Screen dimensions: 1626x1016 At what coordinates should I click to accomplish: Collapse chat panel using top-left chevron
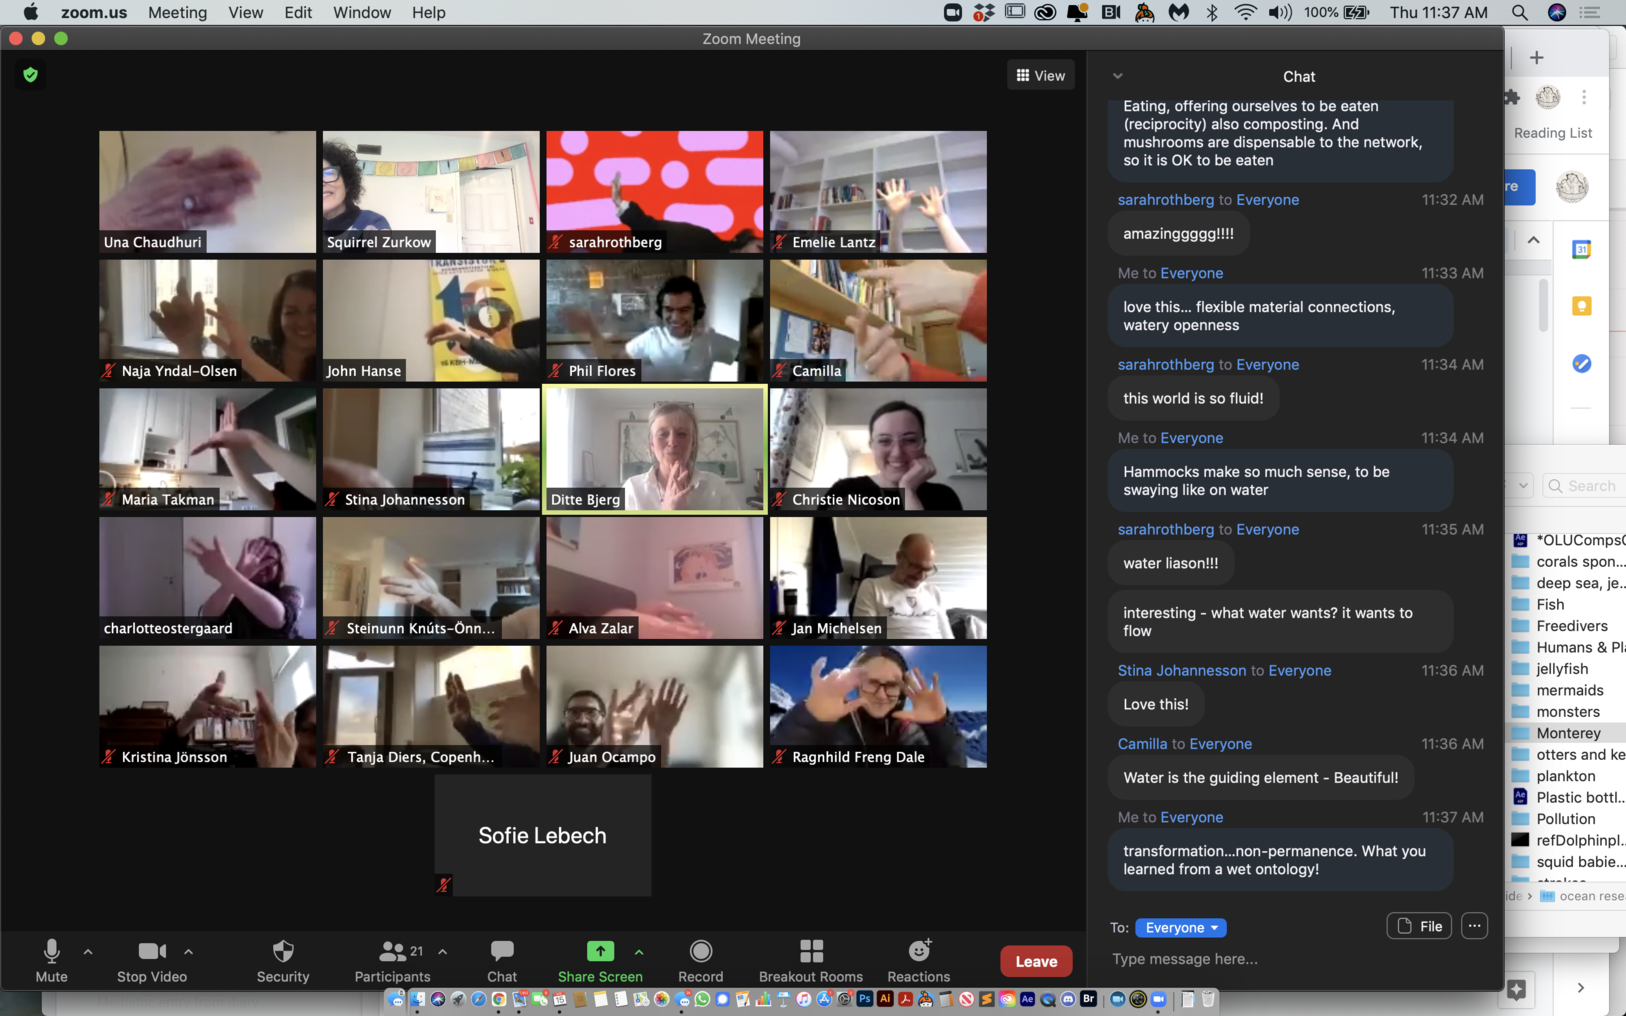pos(1118,76)
